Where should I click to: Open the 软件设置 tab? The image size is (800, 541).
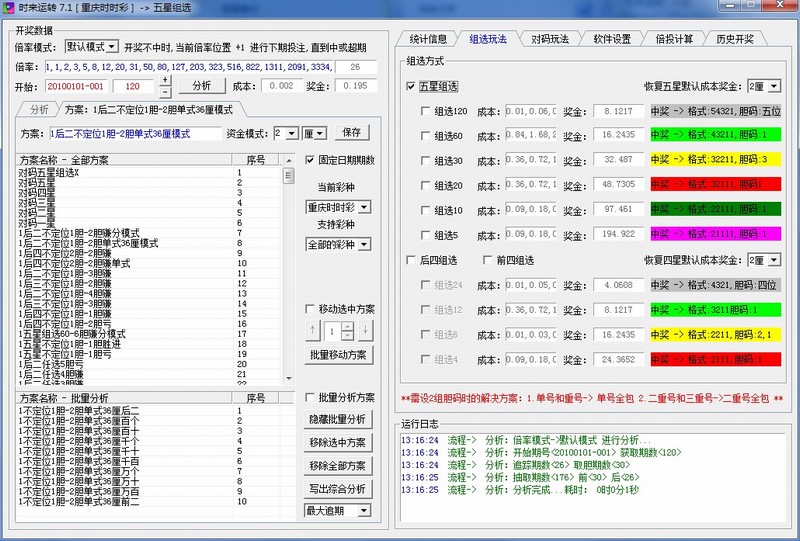(612, 39)
